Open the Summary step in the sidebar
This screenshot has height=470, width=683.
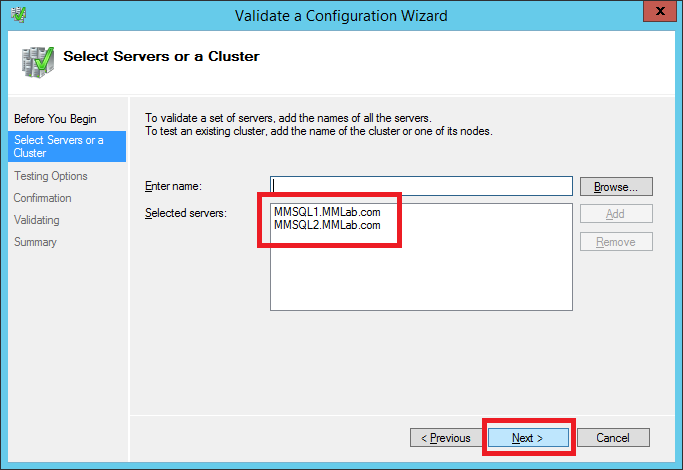pos(35,242)
